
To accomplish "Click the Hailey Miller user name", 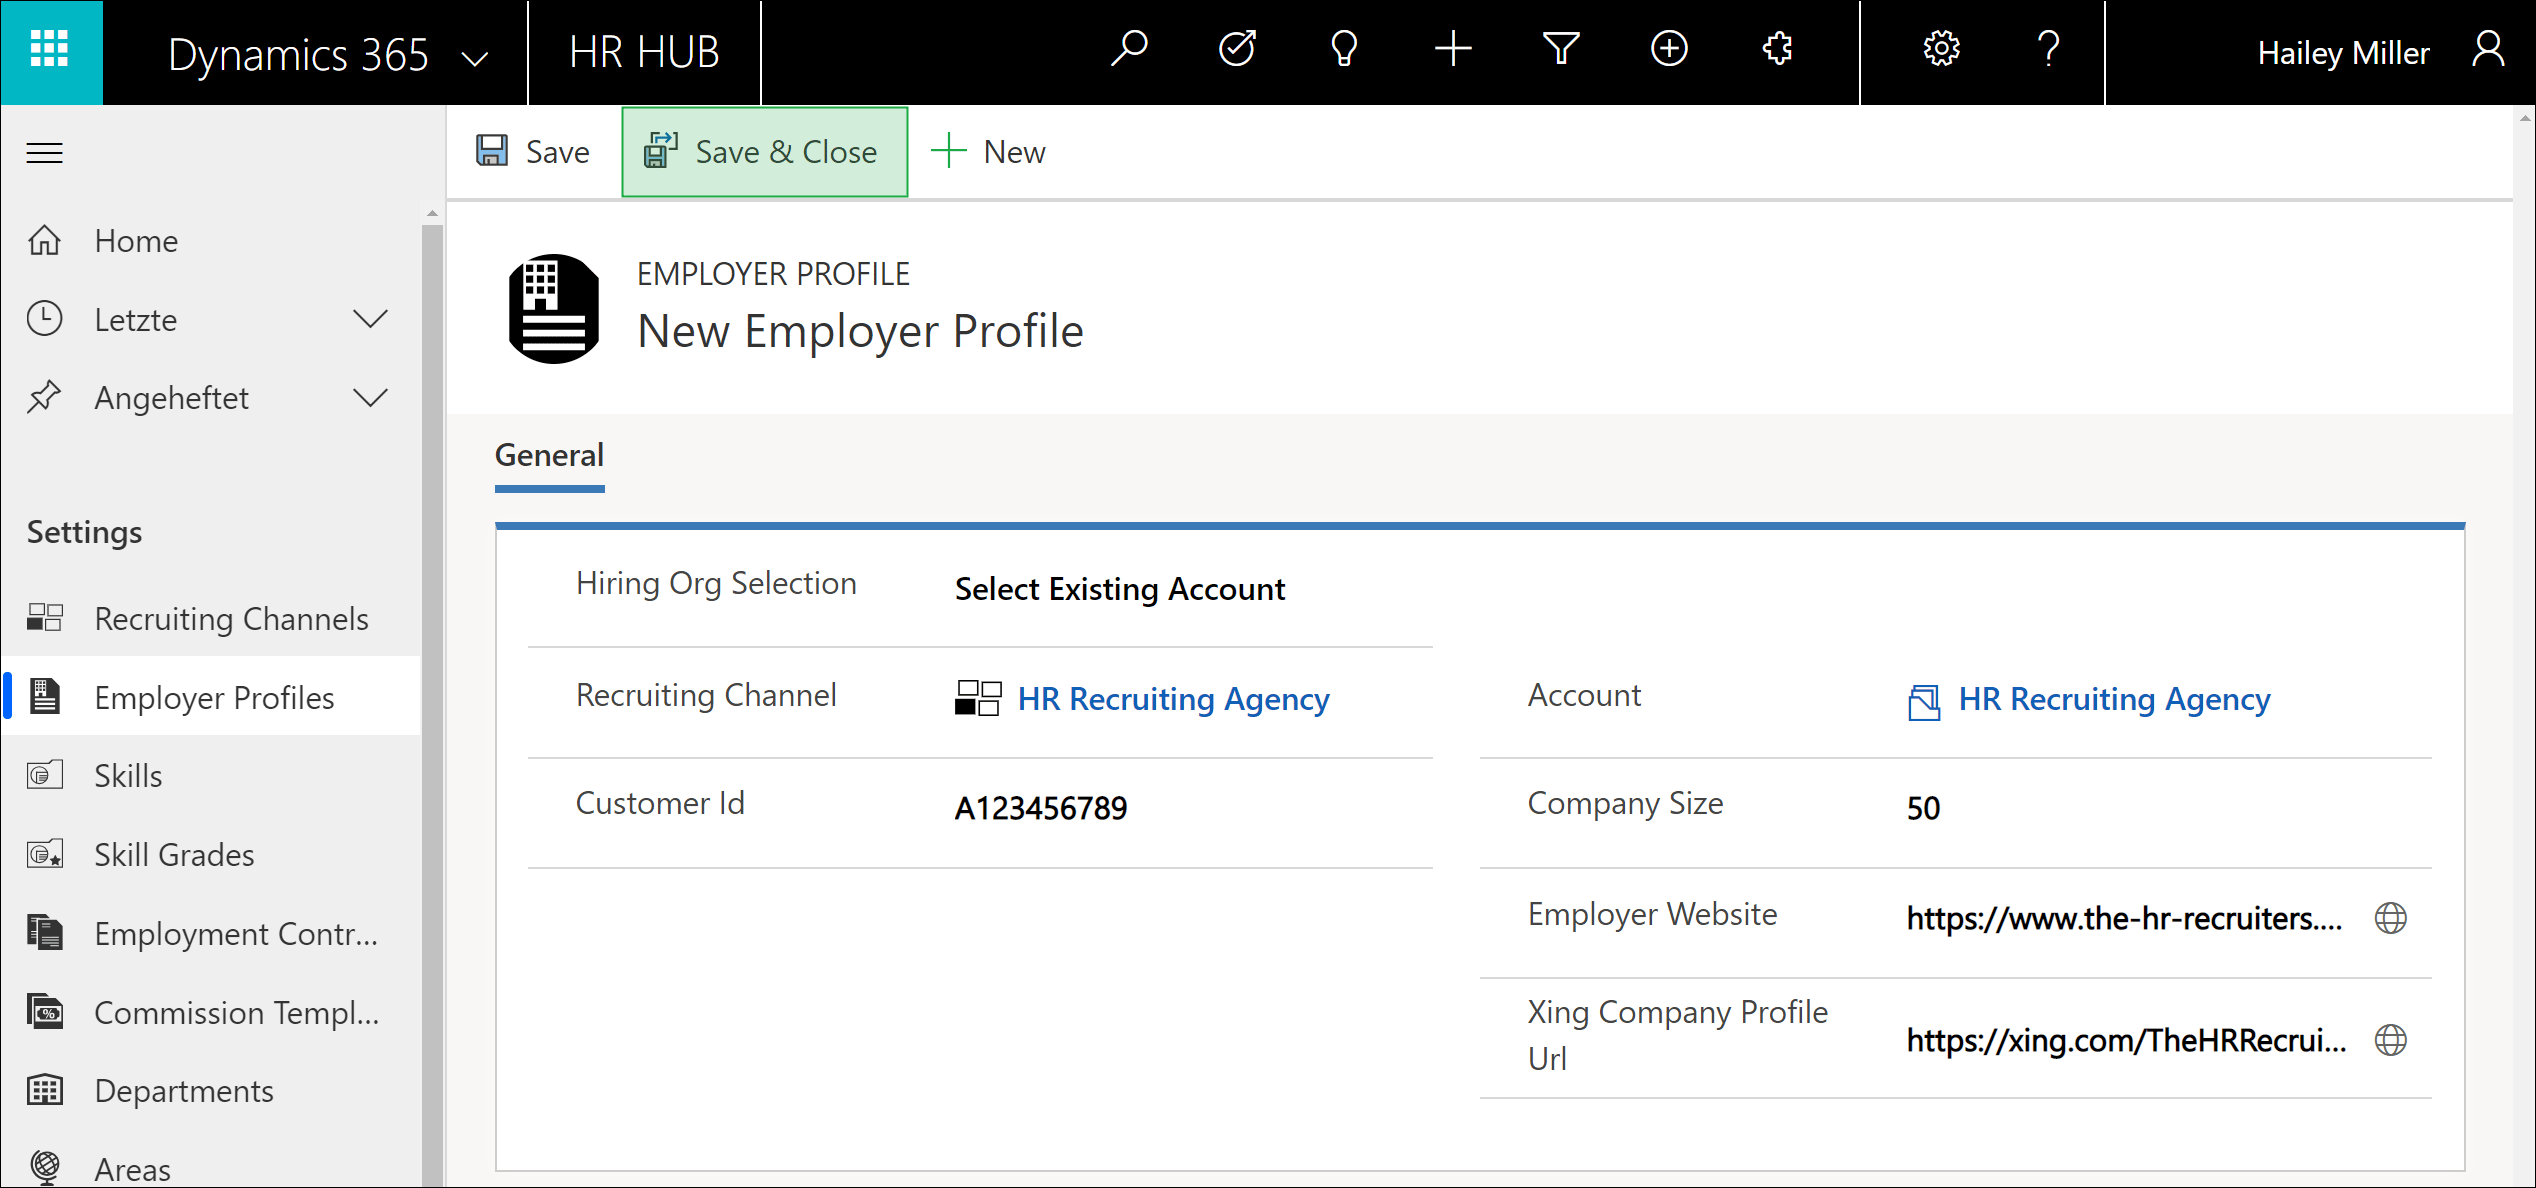I will click(x=2343, y=53).
